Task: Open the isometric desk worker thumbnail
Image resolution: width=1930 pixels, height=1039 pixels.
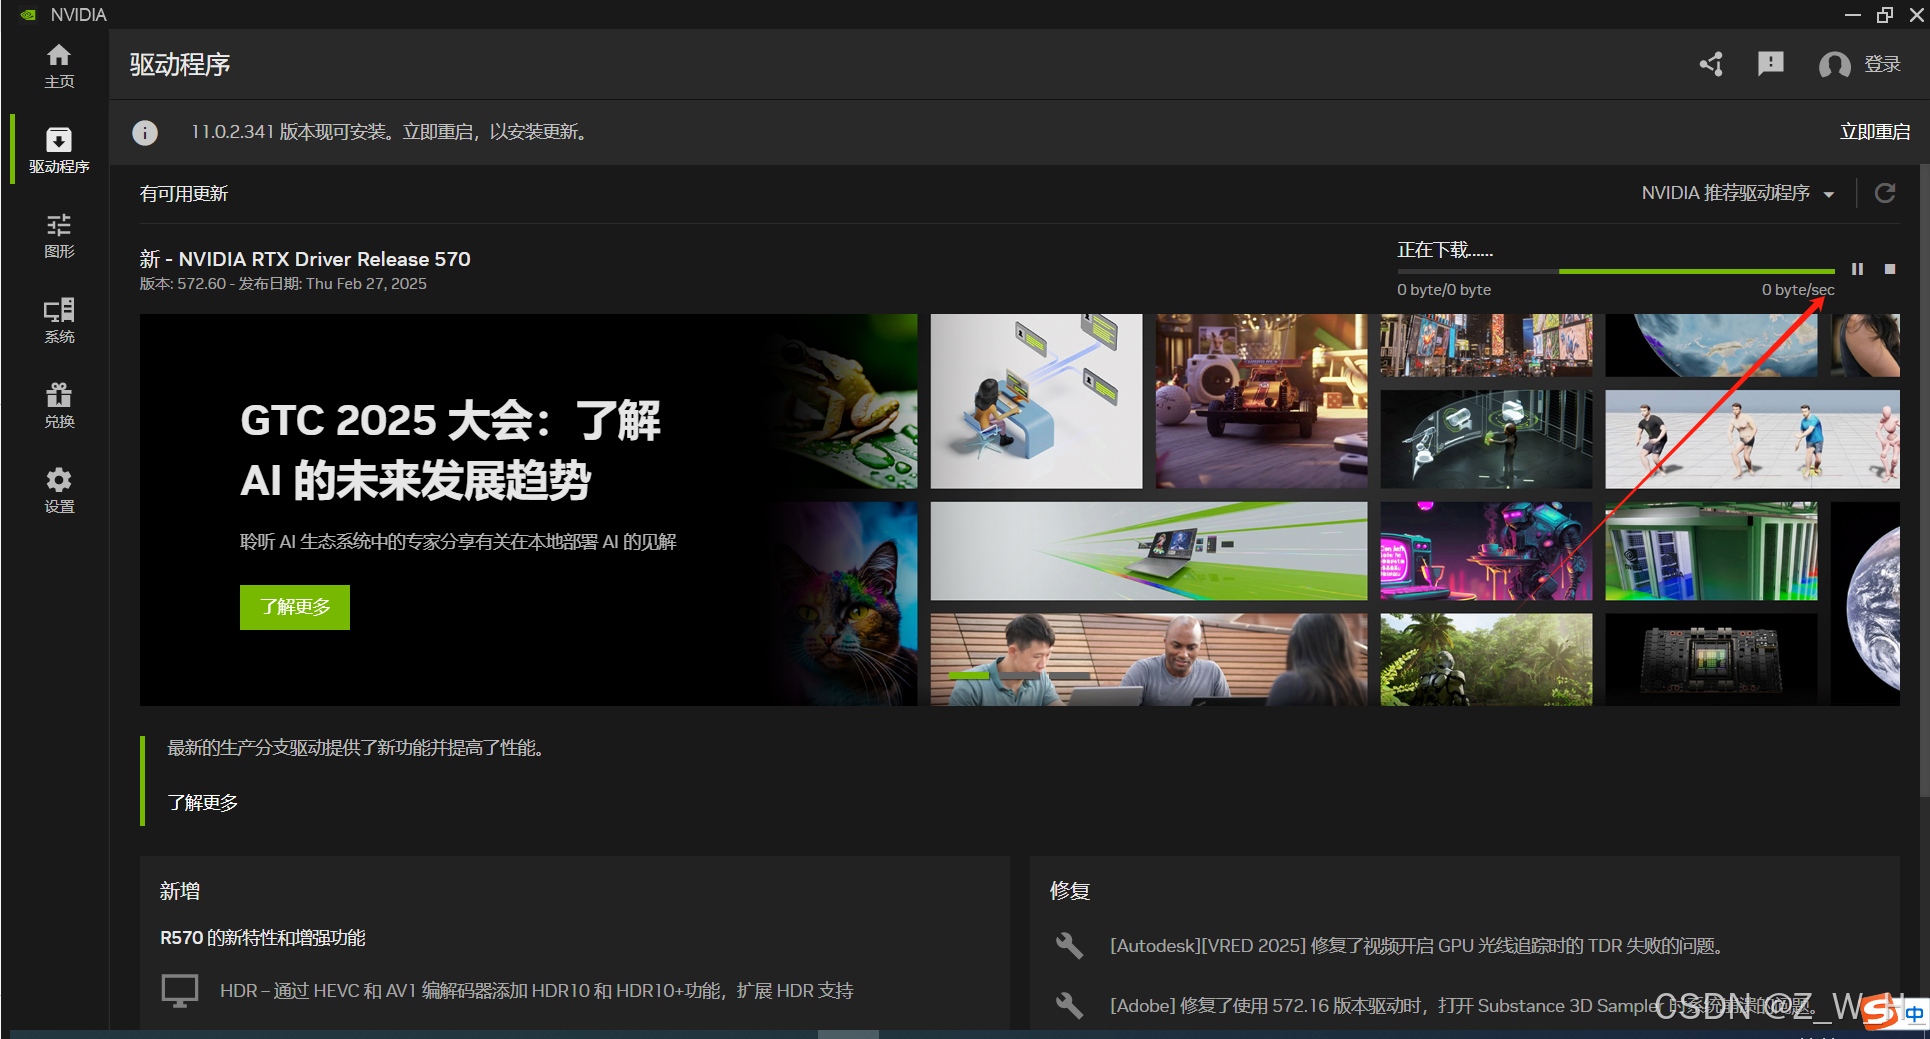Action: point(1036,401)
